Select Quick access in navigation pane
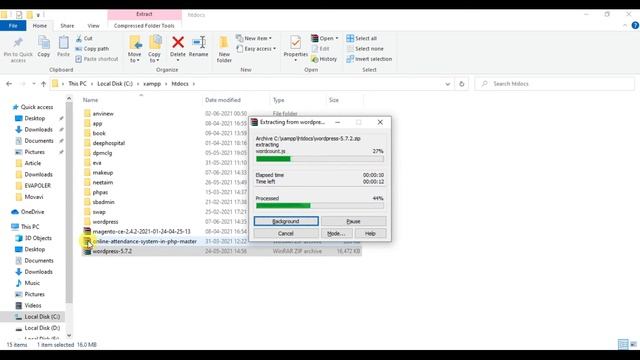The width and height of the screenshot is (640, 360). pyautogui.click(x=37, y=107)
